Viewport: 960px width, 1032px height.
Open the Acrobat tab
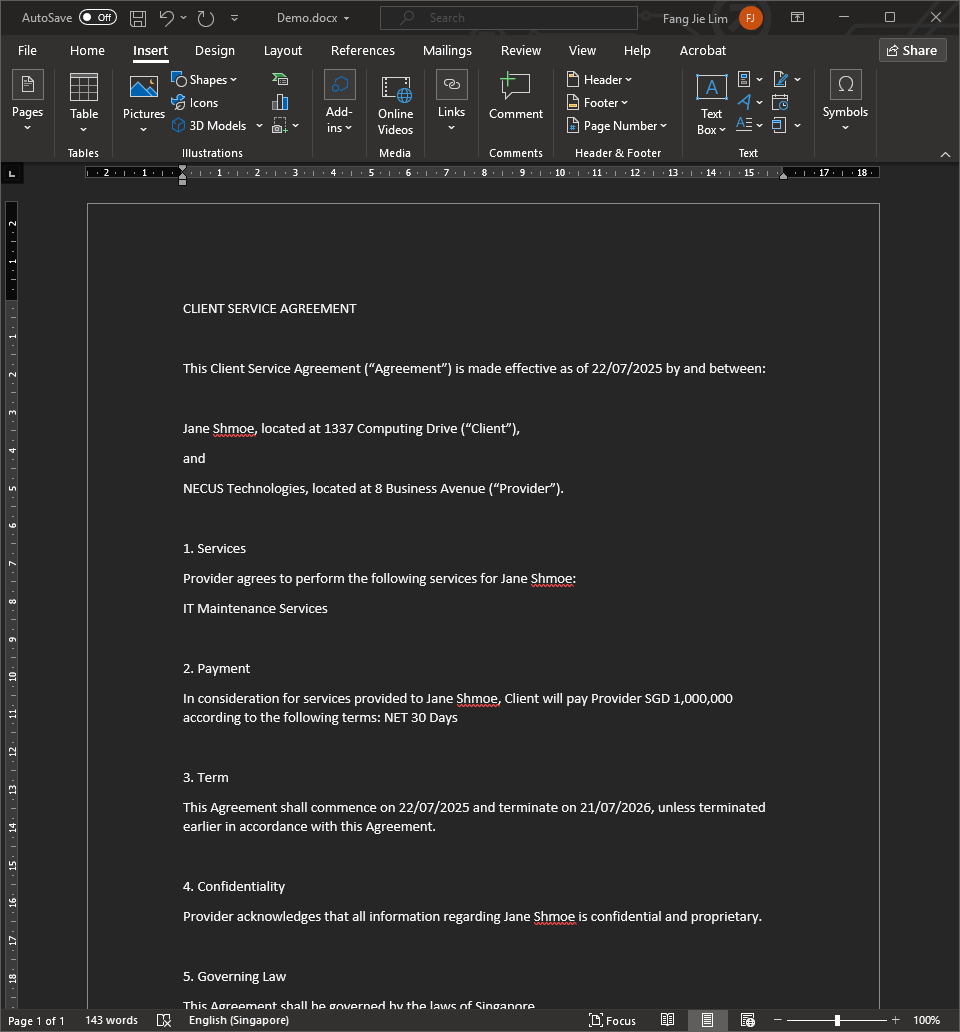point(703,51)
